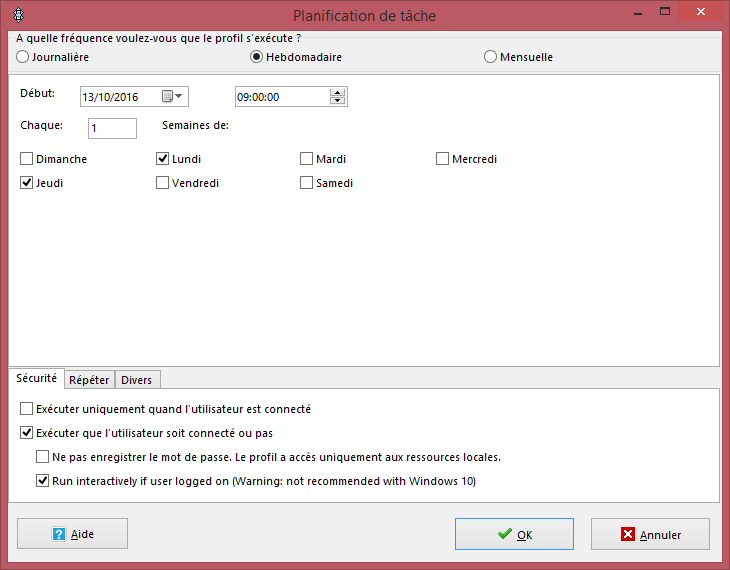Switch to the Répéter tab
730x570 pixels.
pyautogui.click(x=89, y=380)
